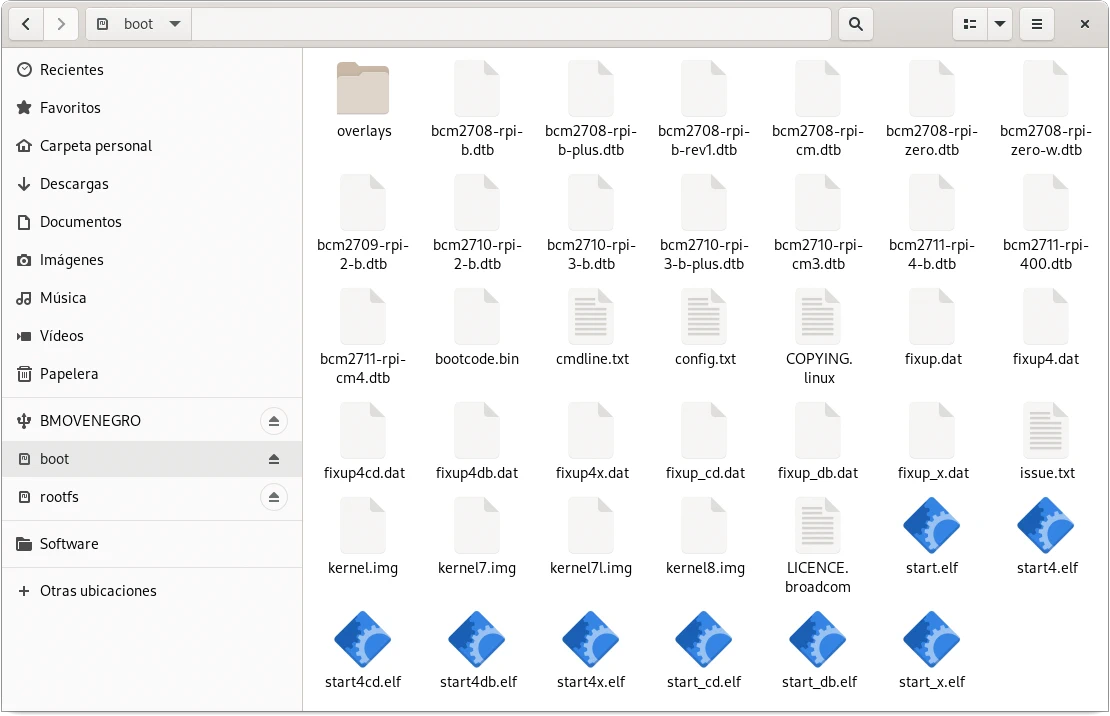Open Documentos from the sidebar
Viewport: 1110px width, 716px height.
point(80,222)
